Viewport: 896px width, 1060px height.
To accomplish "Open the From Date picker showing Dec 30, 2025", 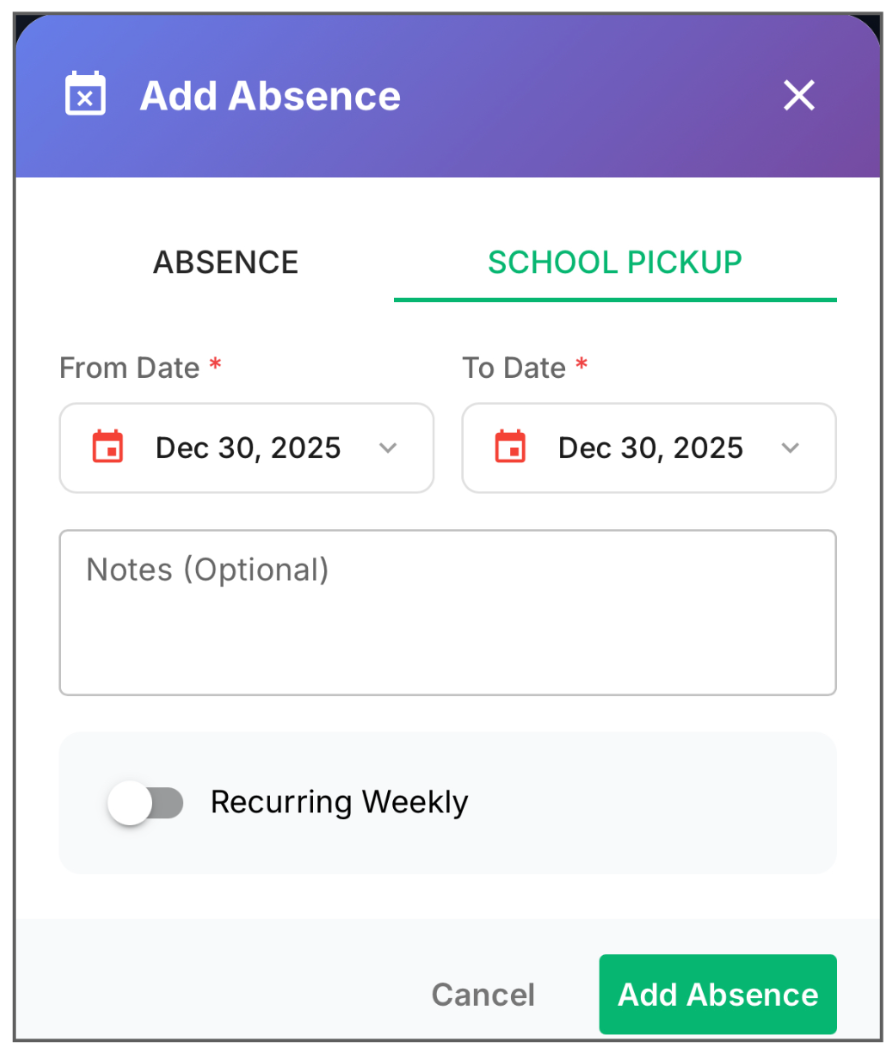I will 247,448.
